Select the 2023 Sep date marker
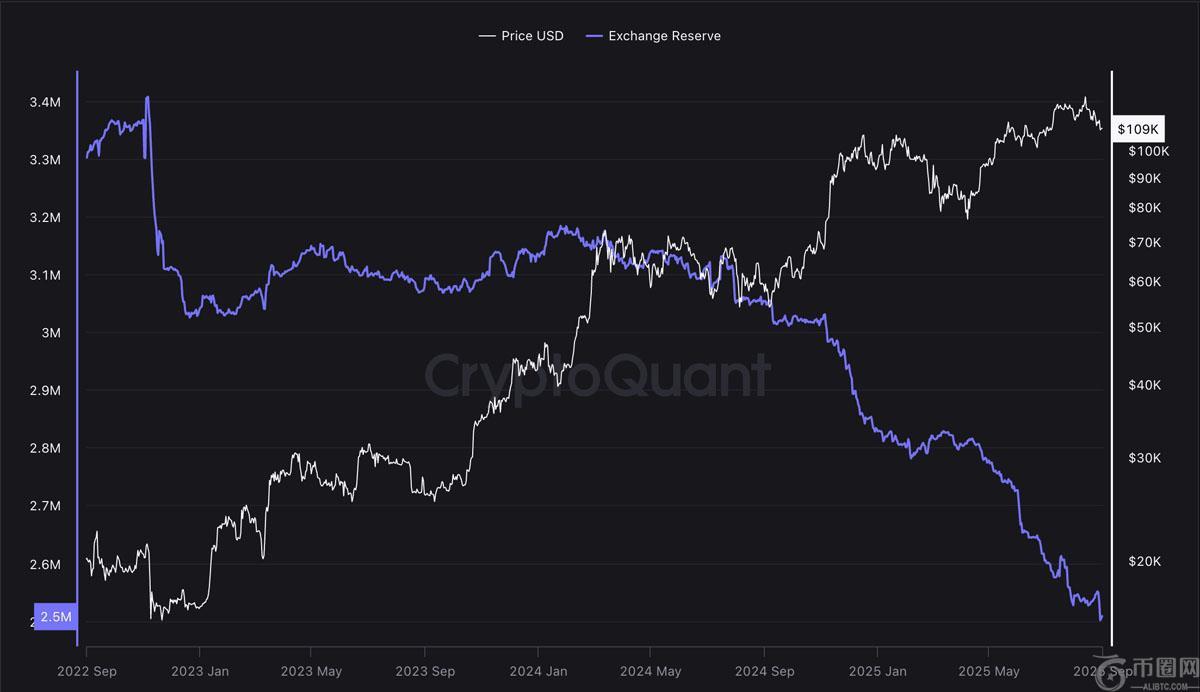 click(x=425, y=672)
